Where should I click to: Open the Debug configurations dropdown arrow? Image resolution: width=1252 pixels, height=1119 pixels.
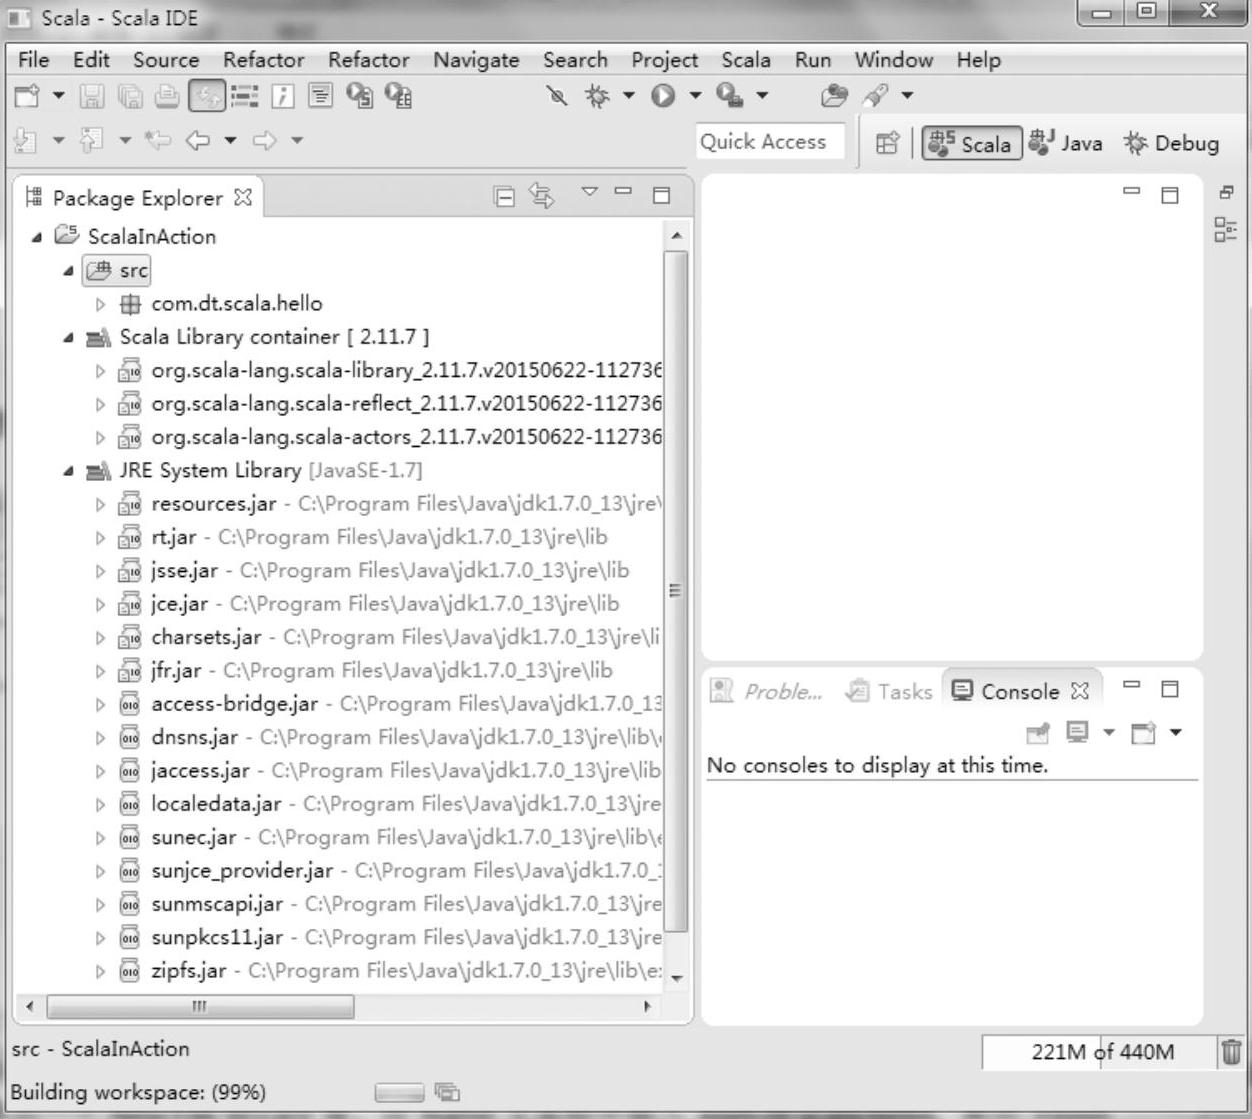[x=628, y=95]
